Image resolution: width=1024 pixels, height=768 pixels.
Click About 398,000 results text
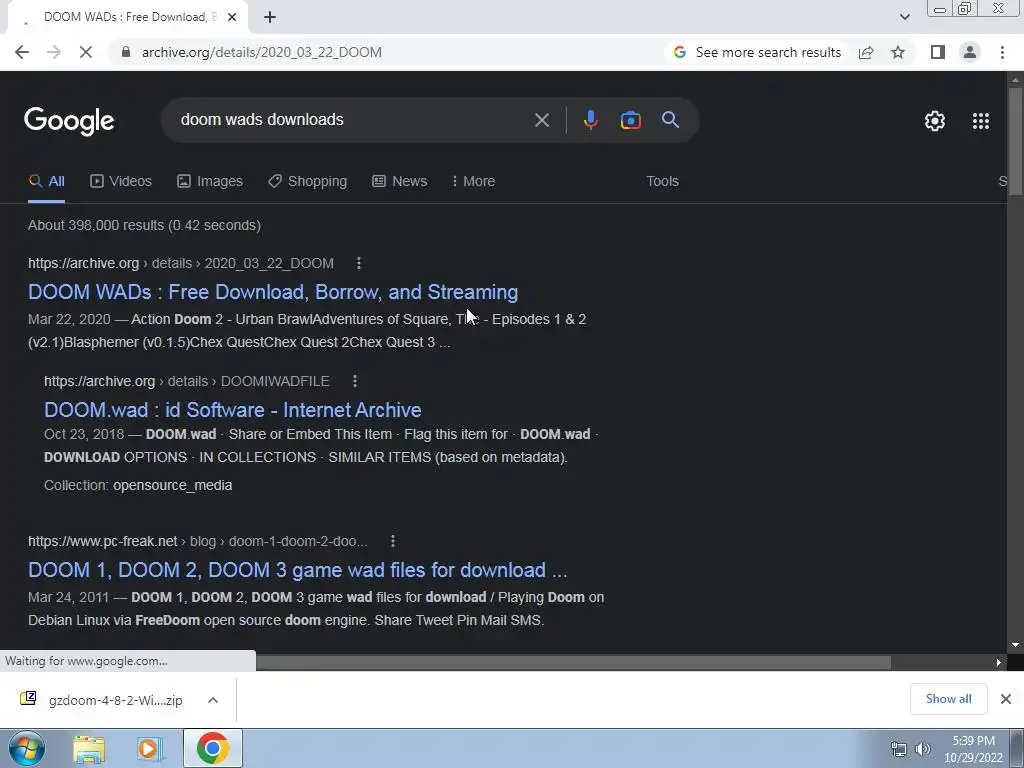click(x=144, y=225)
